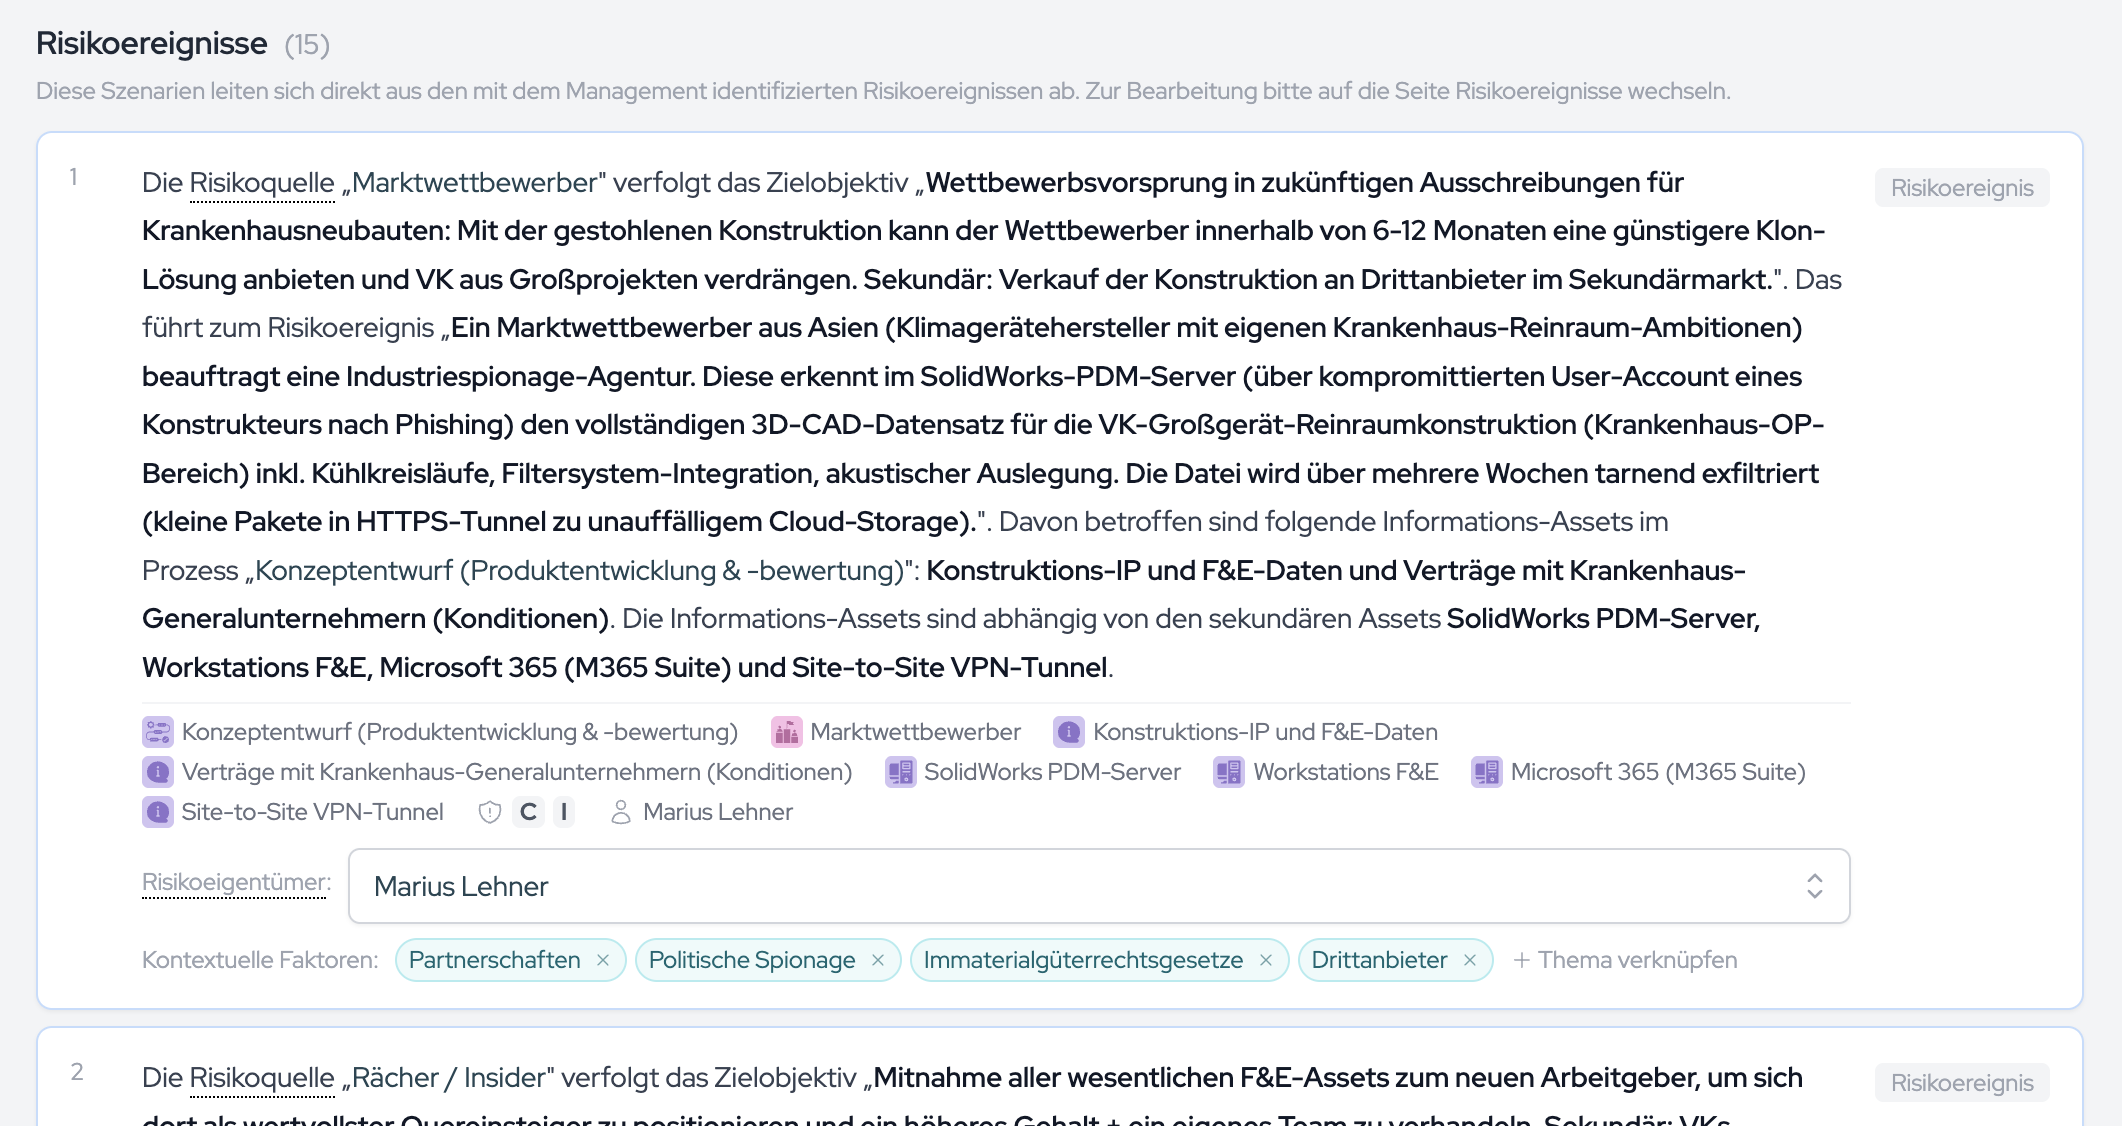The height and width of the screenshot is (1126, 2122).
Task: Remove the Drittanbieter factor tag
Action: tap(1470, 960)
